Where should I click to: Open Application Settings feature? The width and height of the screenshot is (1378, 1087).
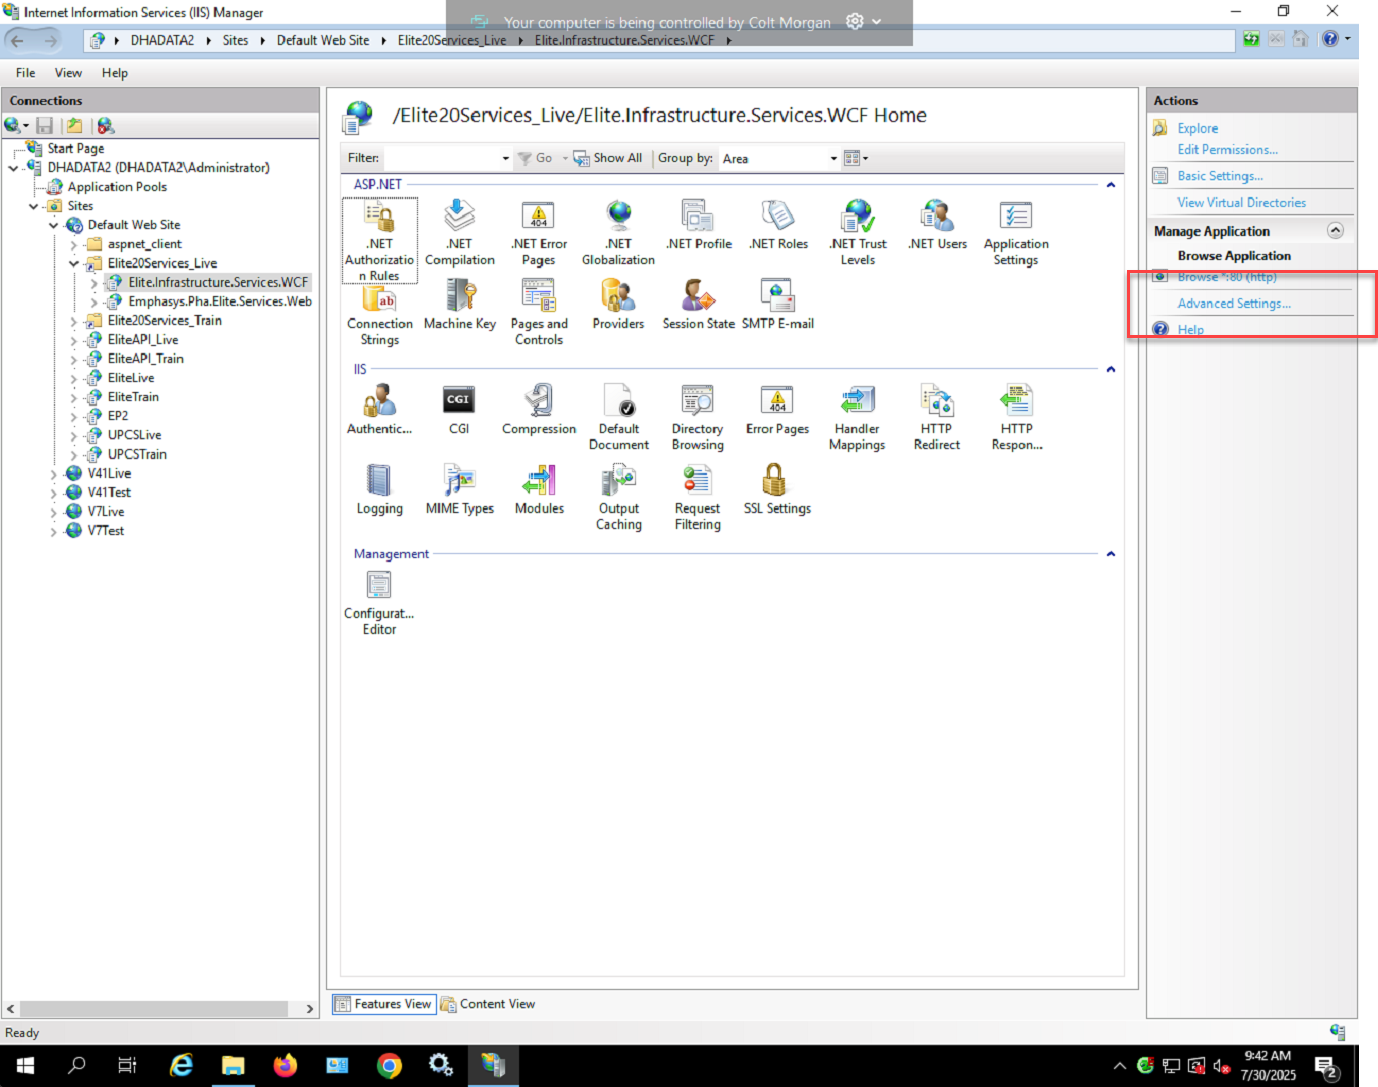click(1016, 233)
